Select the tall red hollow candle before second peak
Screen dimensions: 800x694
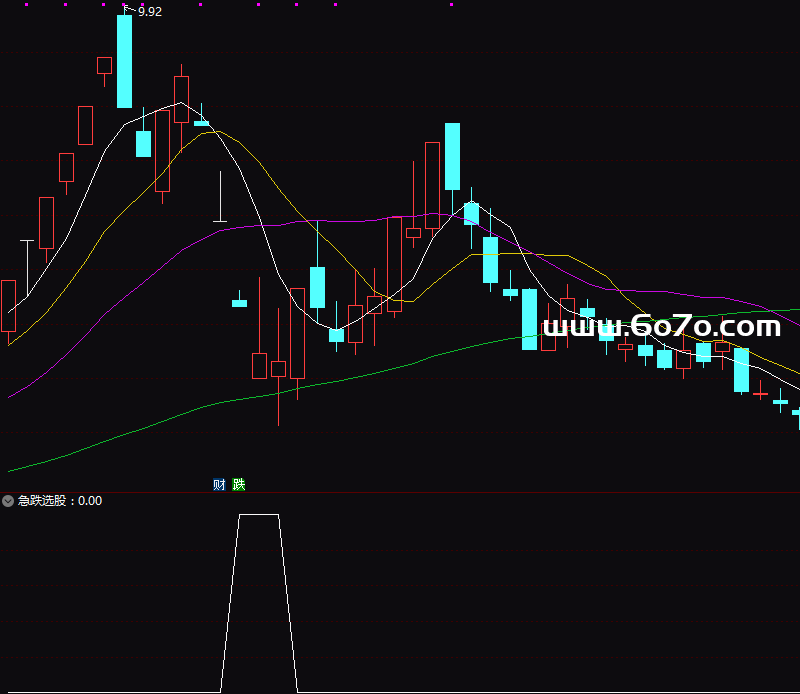[x=432, y=185]
